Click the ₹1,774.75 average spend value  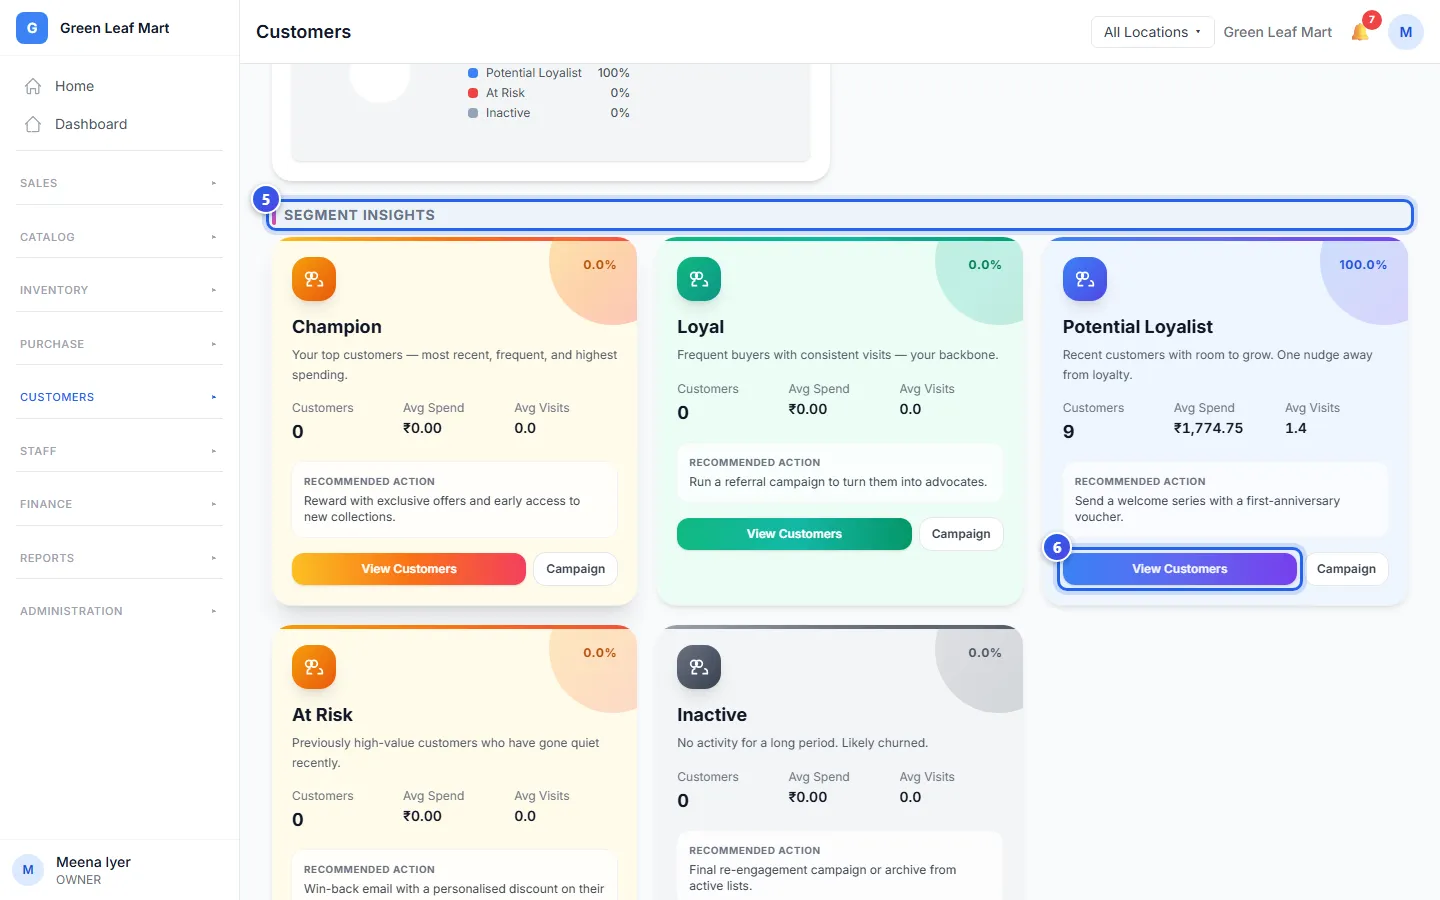[x=1209, y=428]
